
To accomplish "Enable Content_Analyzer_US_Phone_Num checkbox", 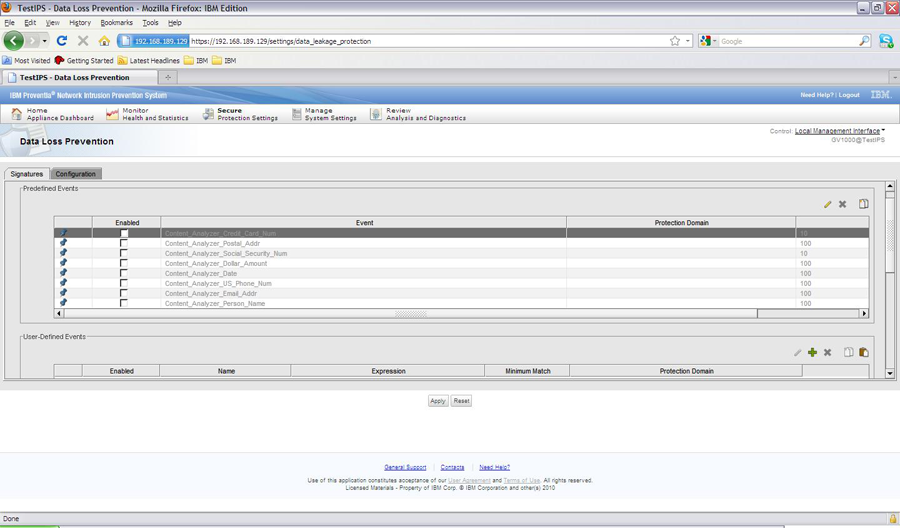I will tap(124, 284).
